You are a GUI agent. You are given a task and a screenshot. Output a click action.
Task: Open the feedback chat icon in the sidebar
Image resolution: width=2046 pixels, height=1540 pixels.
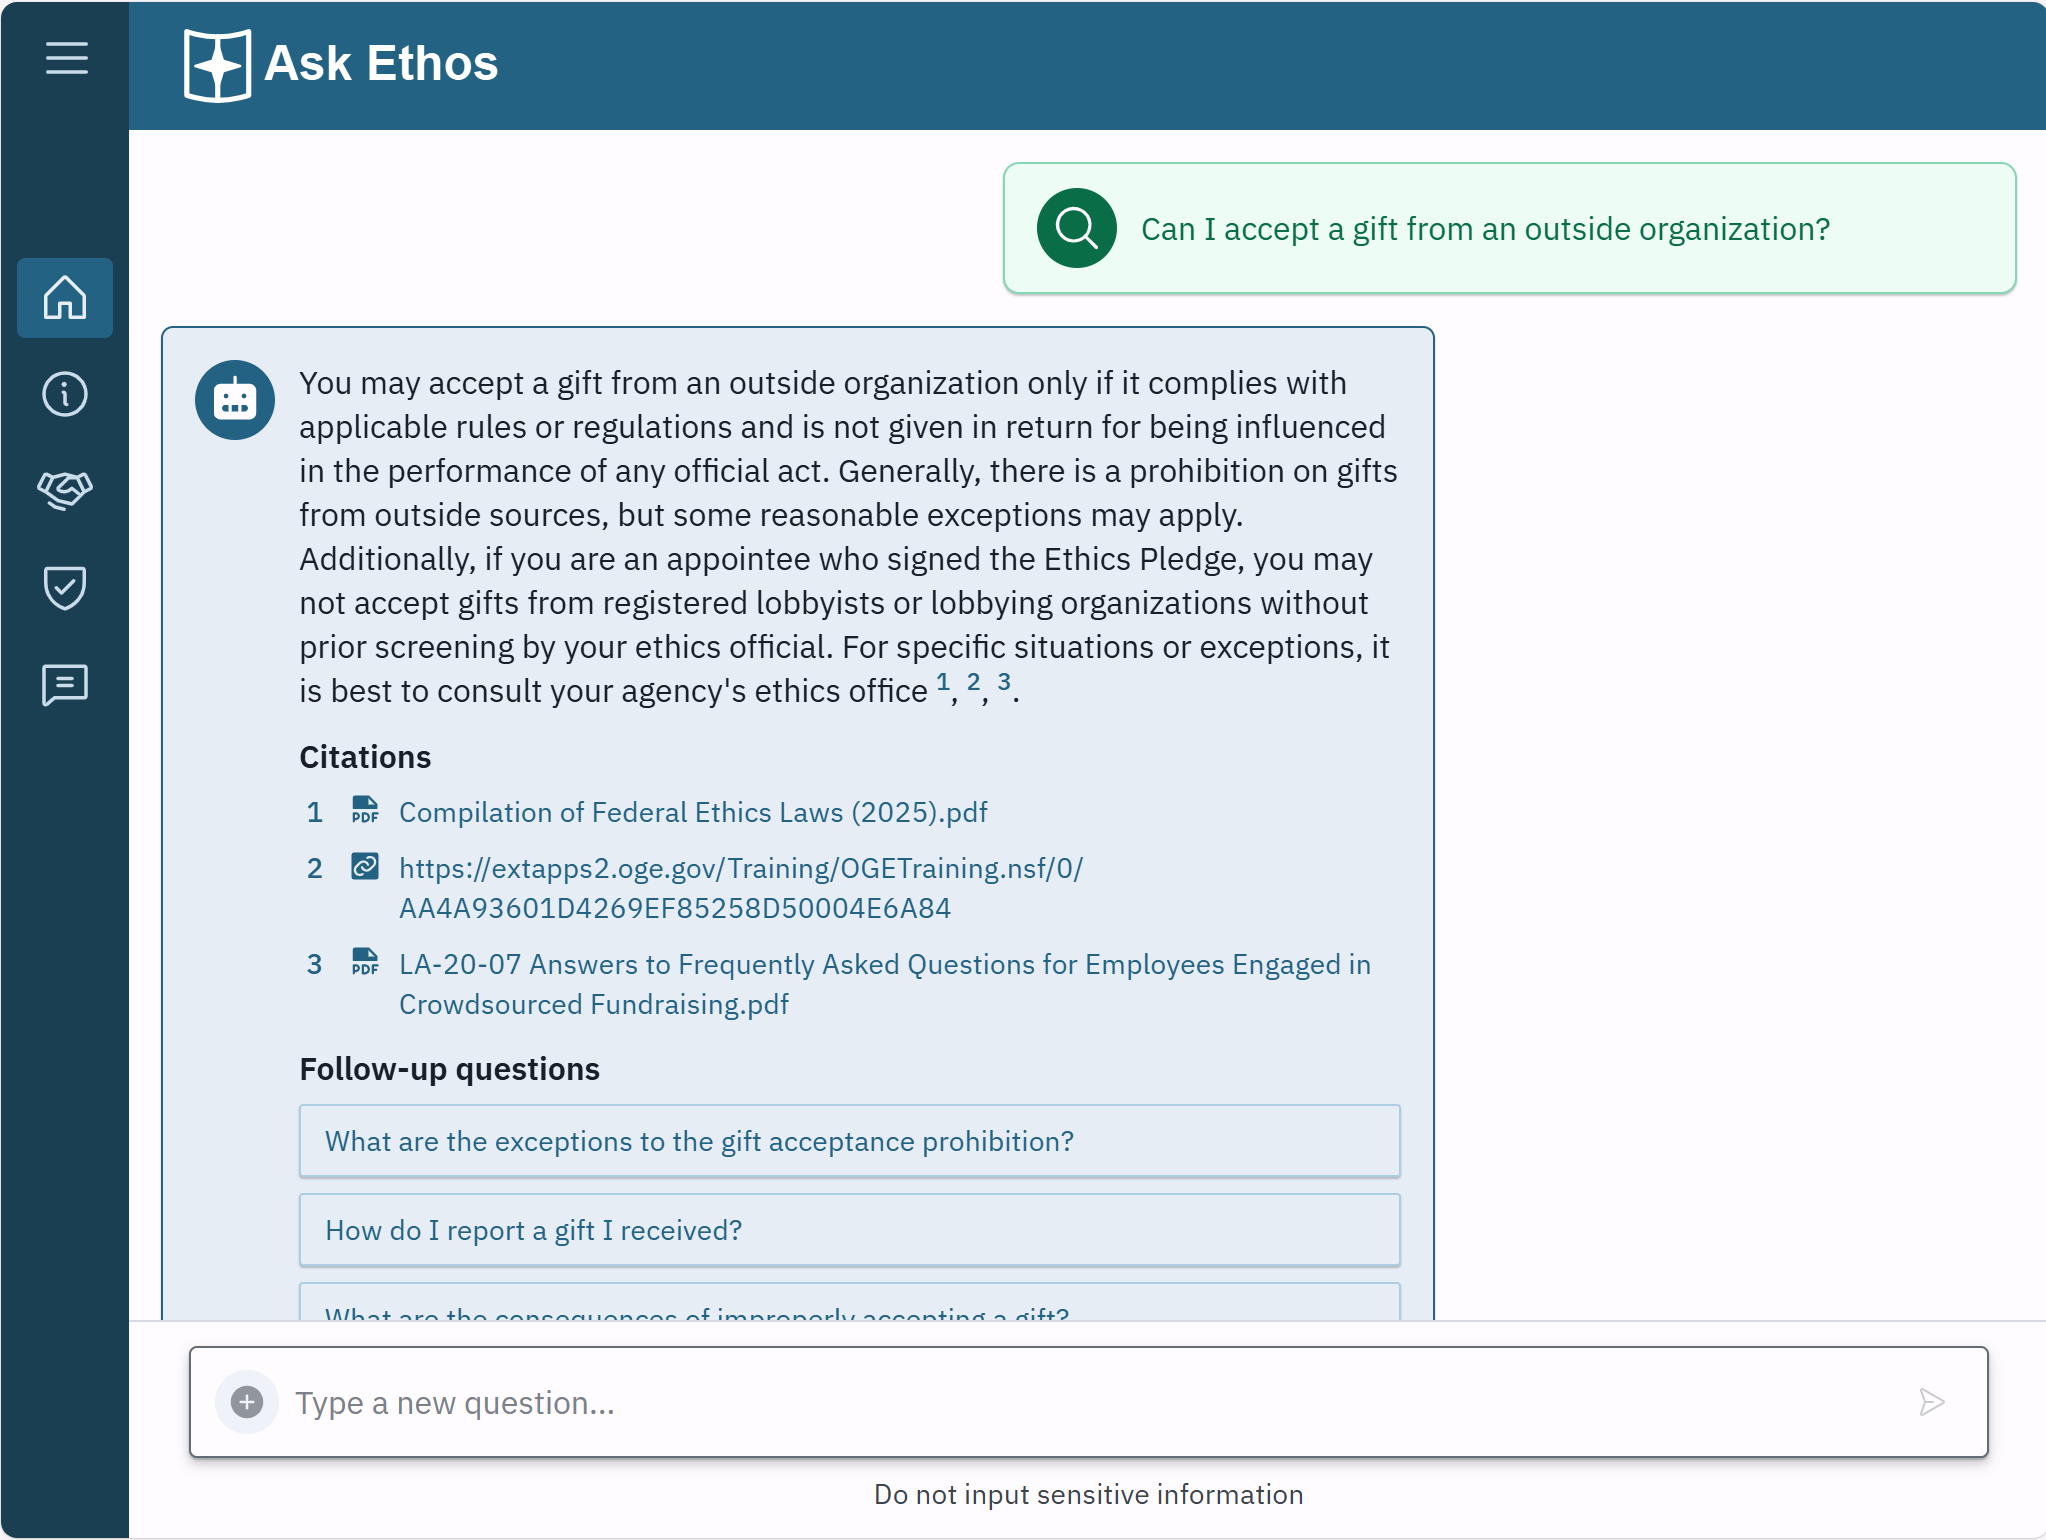coord(64,684)
